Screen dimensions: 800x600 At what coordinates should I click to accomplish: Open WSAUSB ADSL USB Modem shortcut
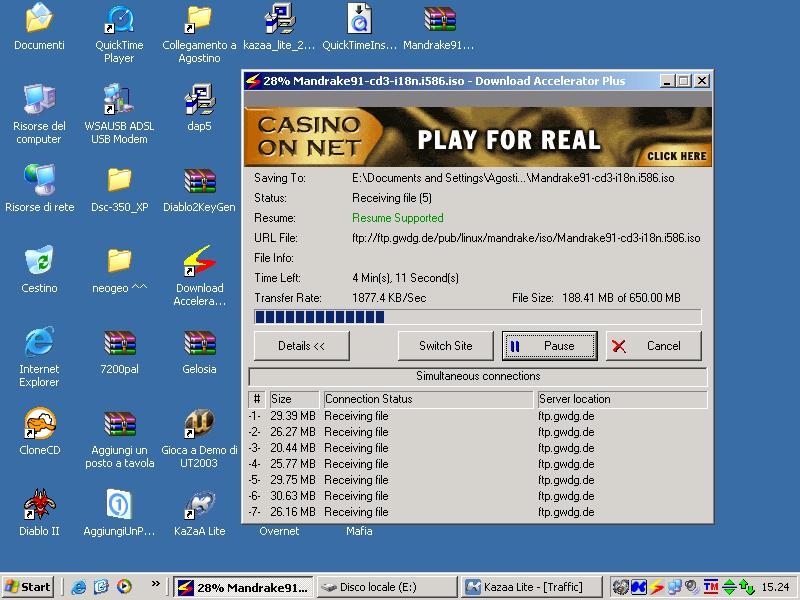119,99
